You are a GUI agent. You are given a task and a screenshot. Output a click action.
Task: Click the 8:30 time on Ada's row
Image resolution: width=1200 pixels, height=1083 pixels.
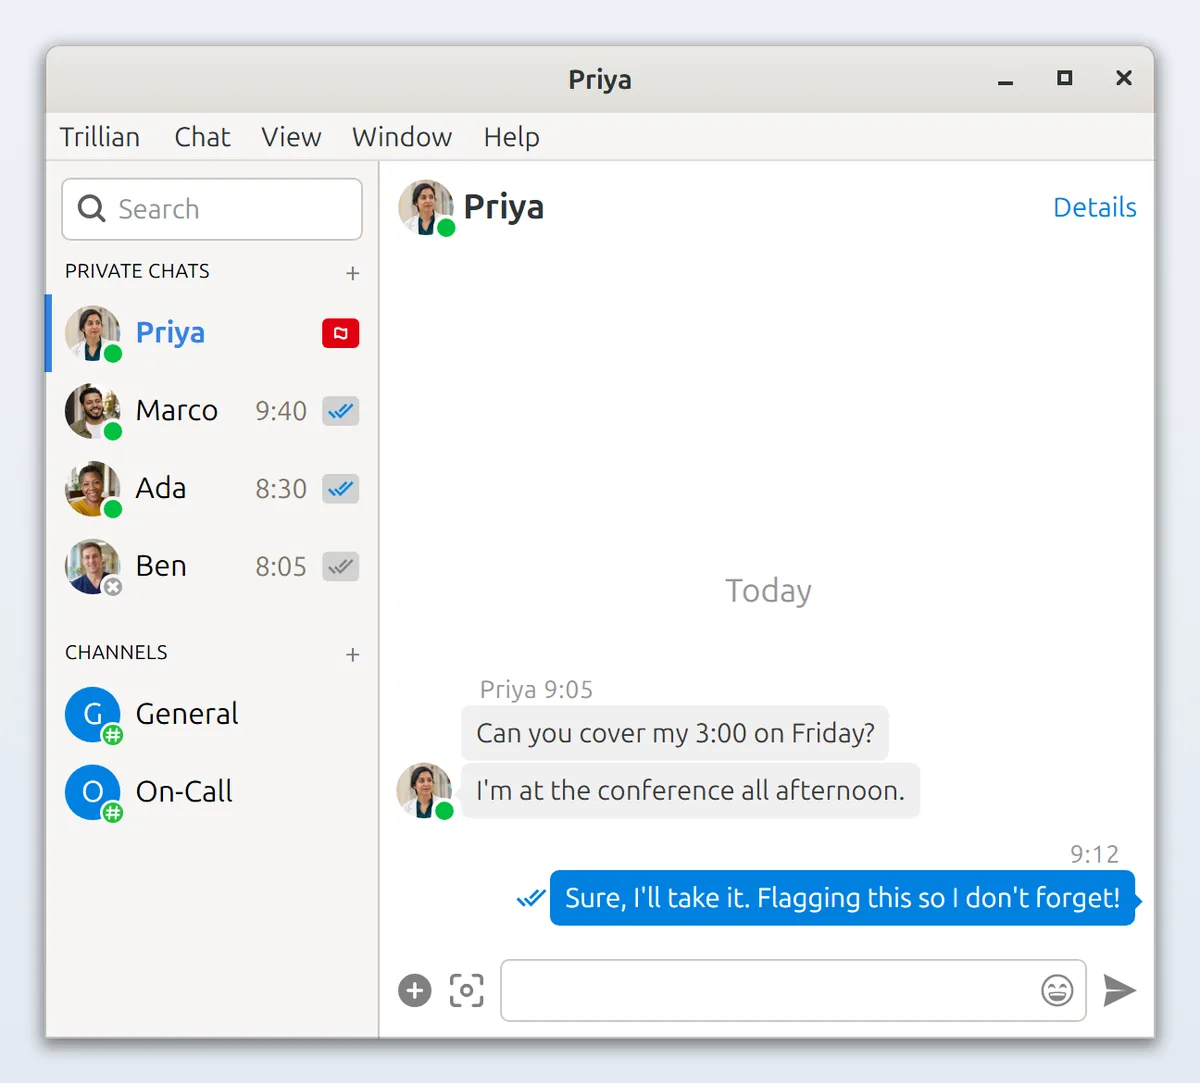click(281, 489)
